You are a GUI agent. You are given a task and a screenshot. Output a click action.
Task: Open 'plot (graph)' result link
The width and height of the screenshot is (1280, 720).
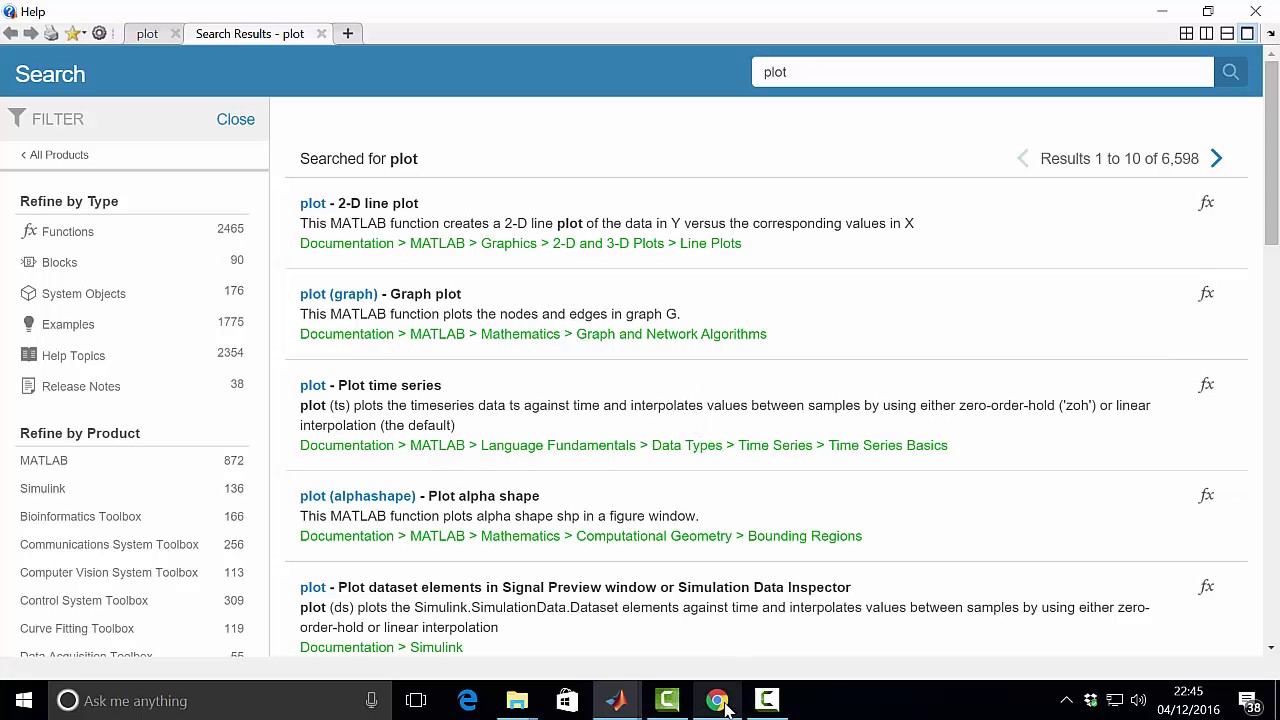point(339,294)
